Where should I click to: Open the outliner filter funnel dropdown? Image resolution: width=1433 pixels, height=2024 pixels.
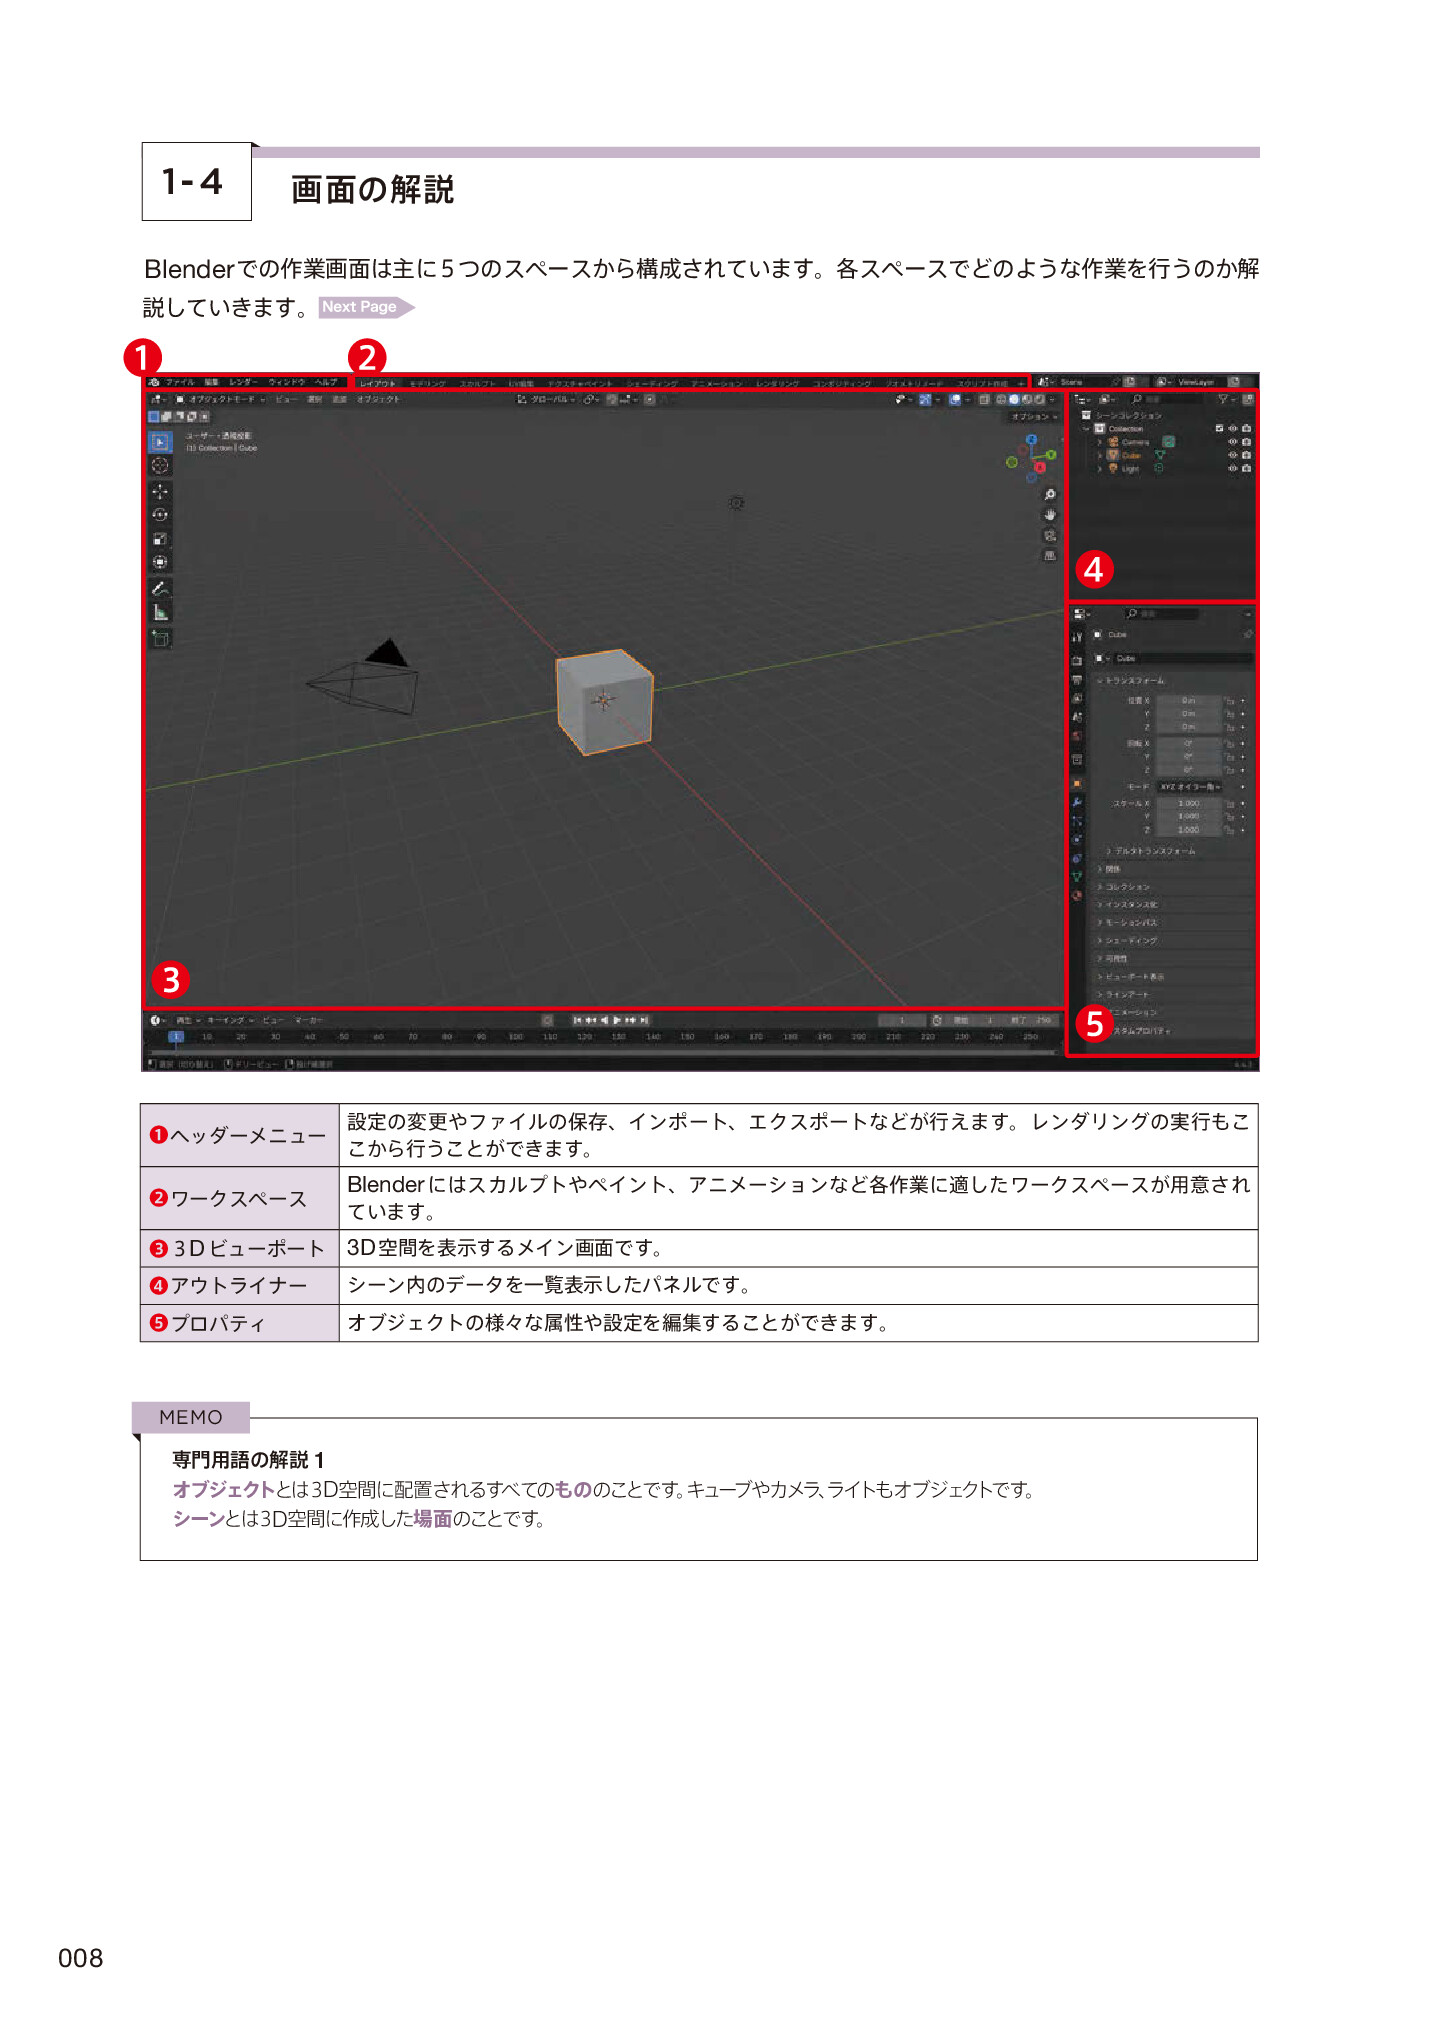coord(1226,399)
